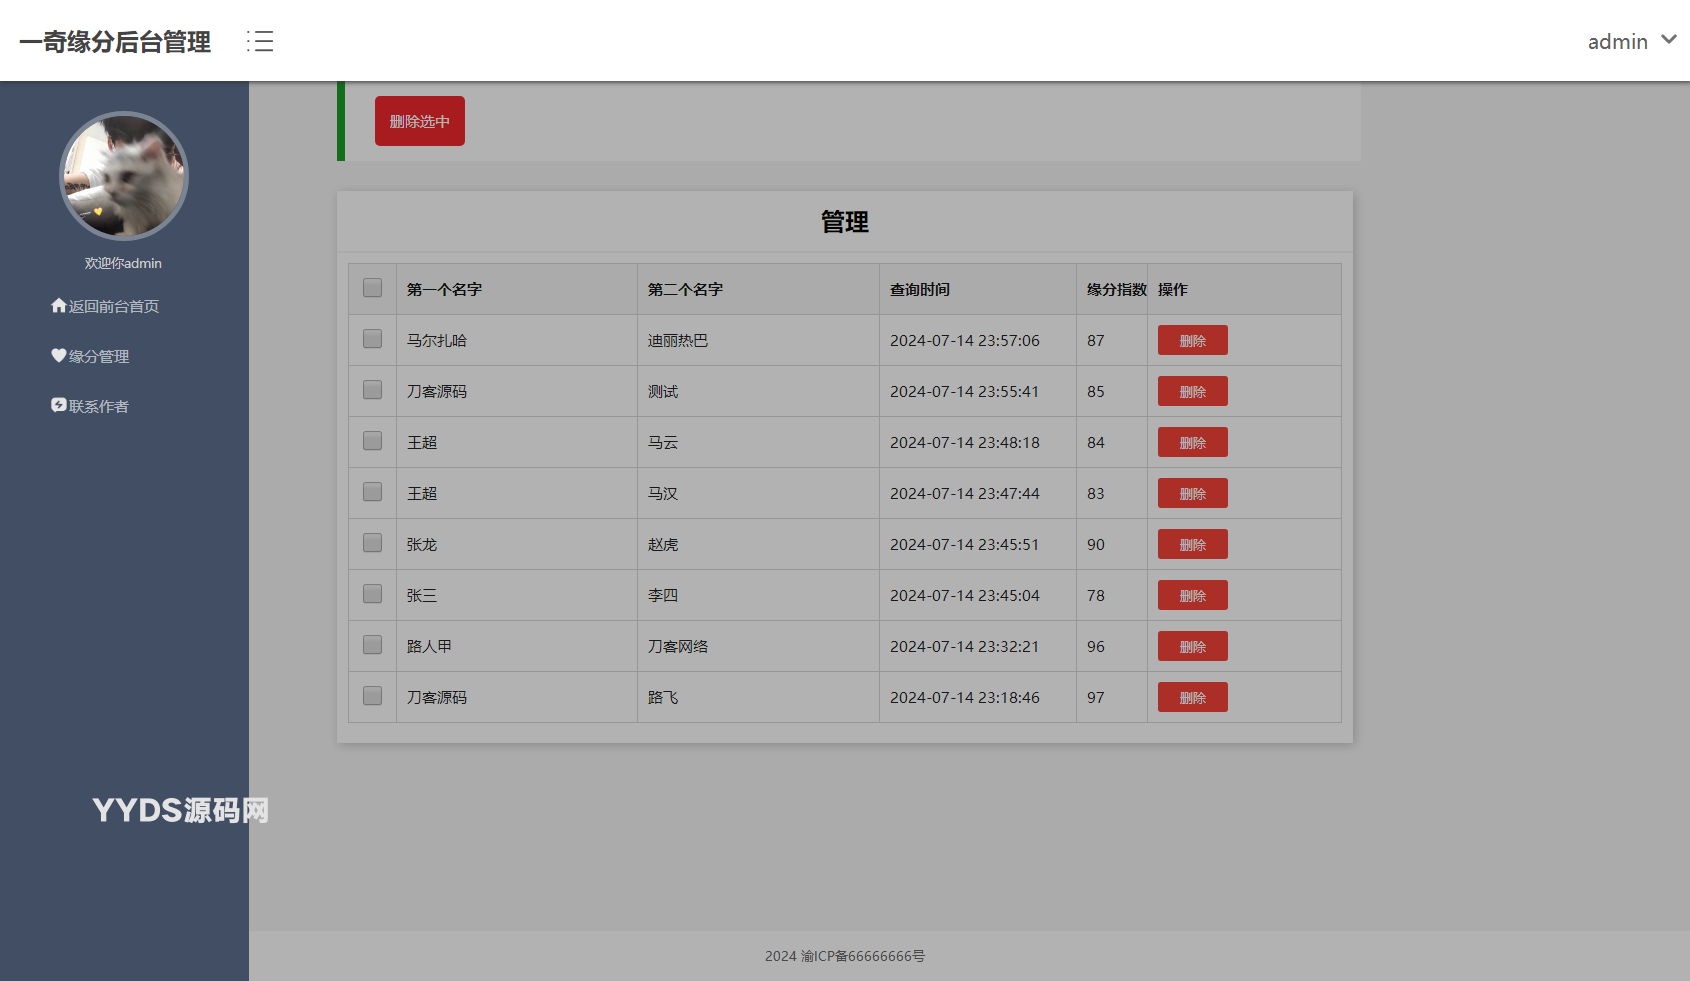
Task: Select the checkbox for the 张龙 row
Action: pos(372,543)
